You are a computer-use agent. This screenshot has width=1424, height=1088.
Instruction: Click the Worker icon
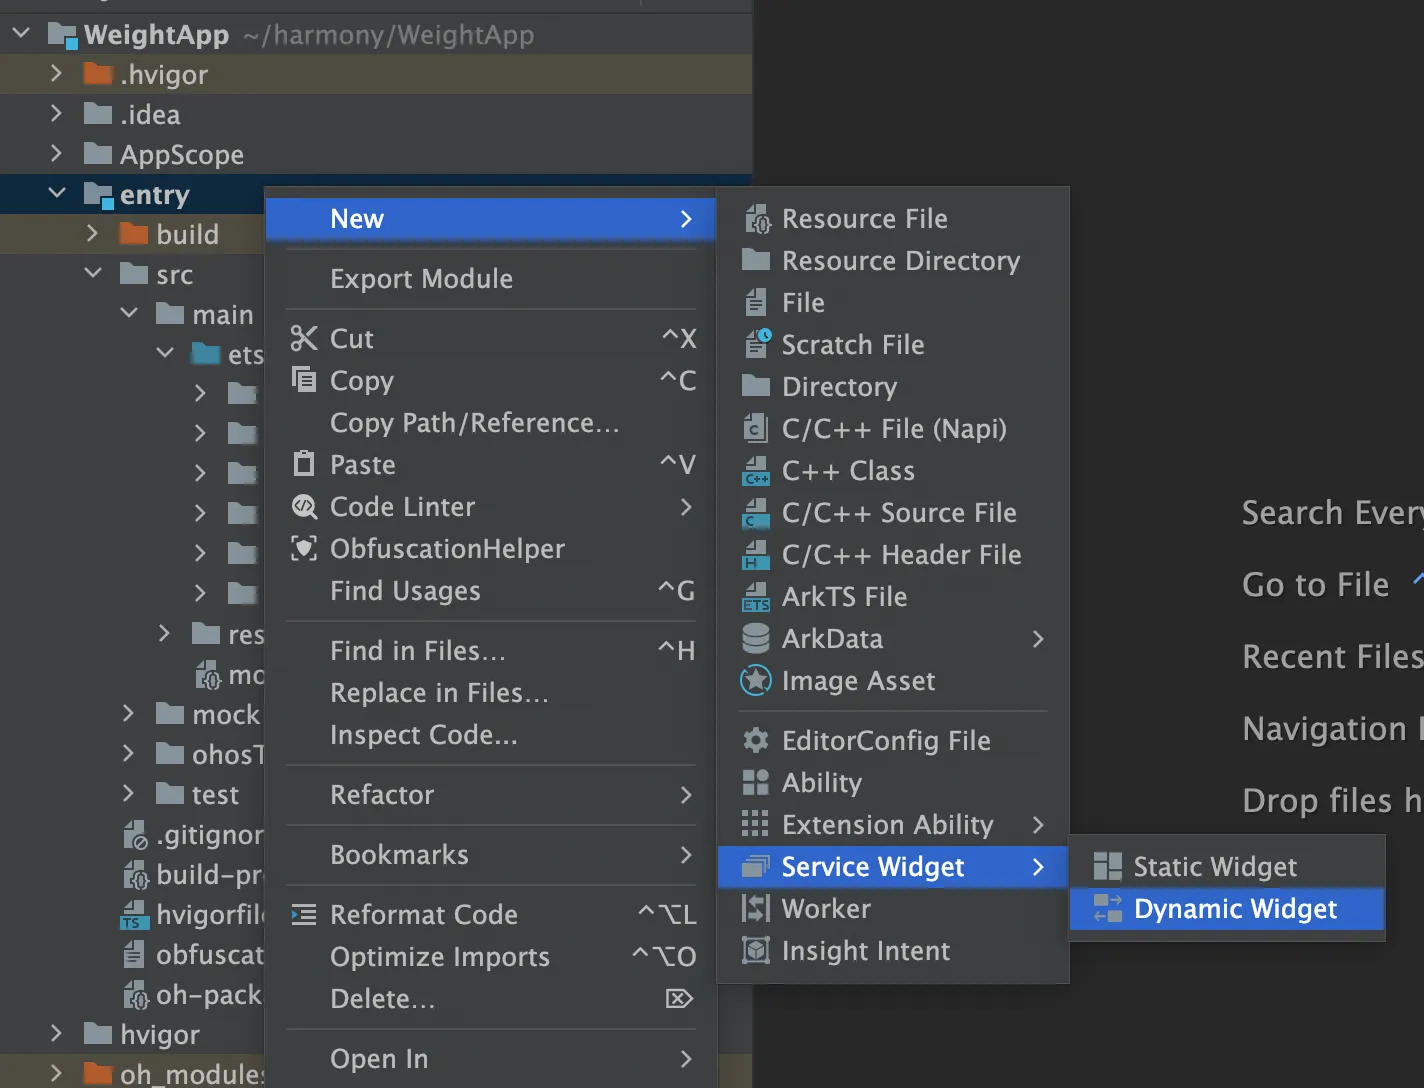[x=756, y=909]
